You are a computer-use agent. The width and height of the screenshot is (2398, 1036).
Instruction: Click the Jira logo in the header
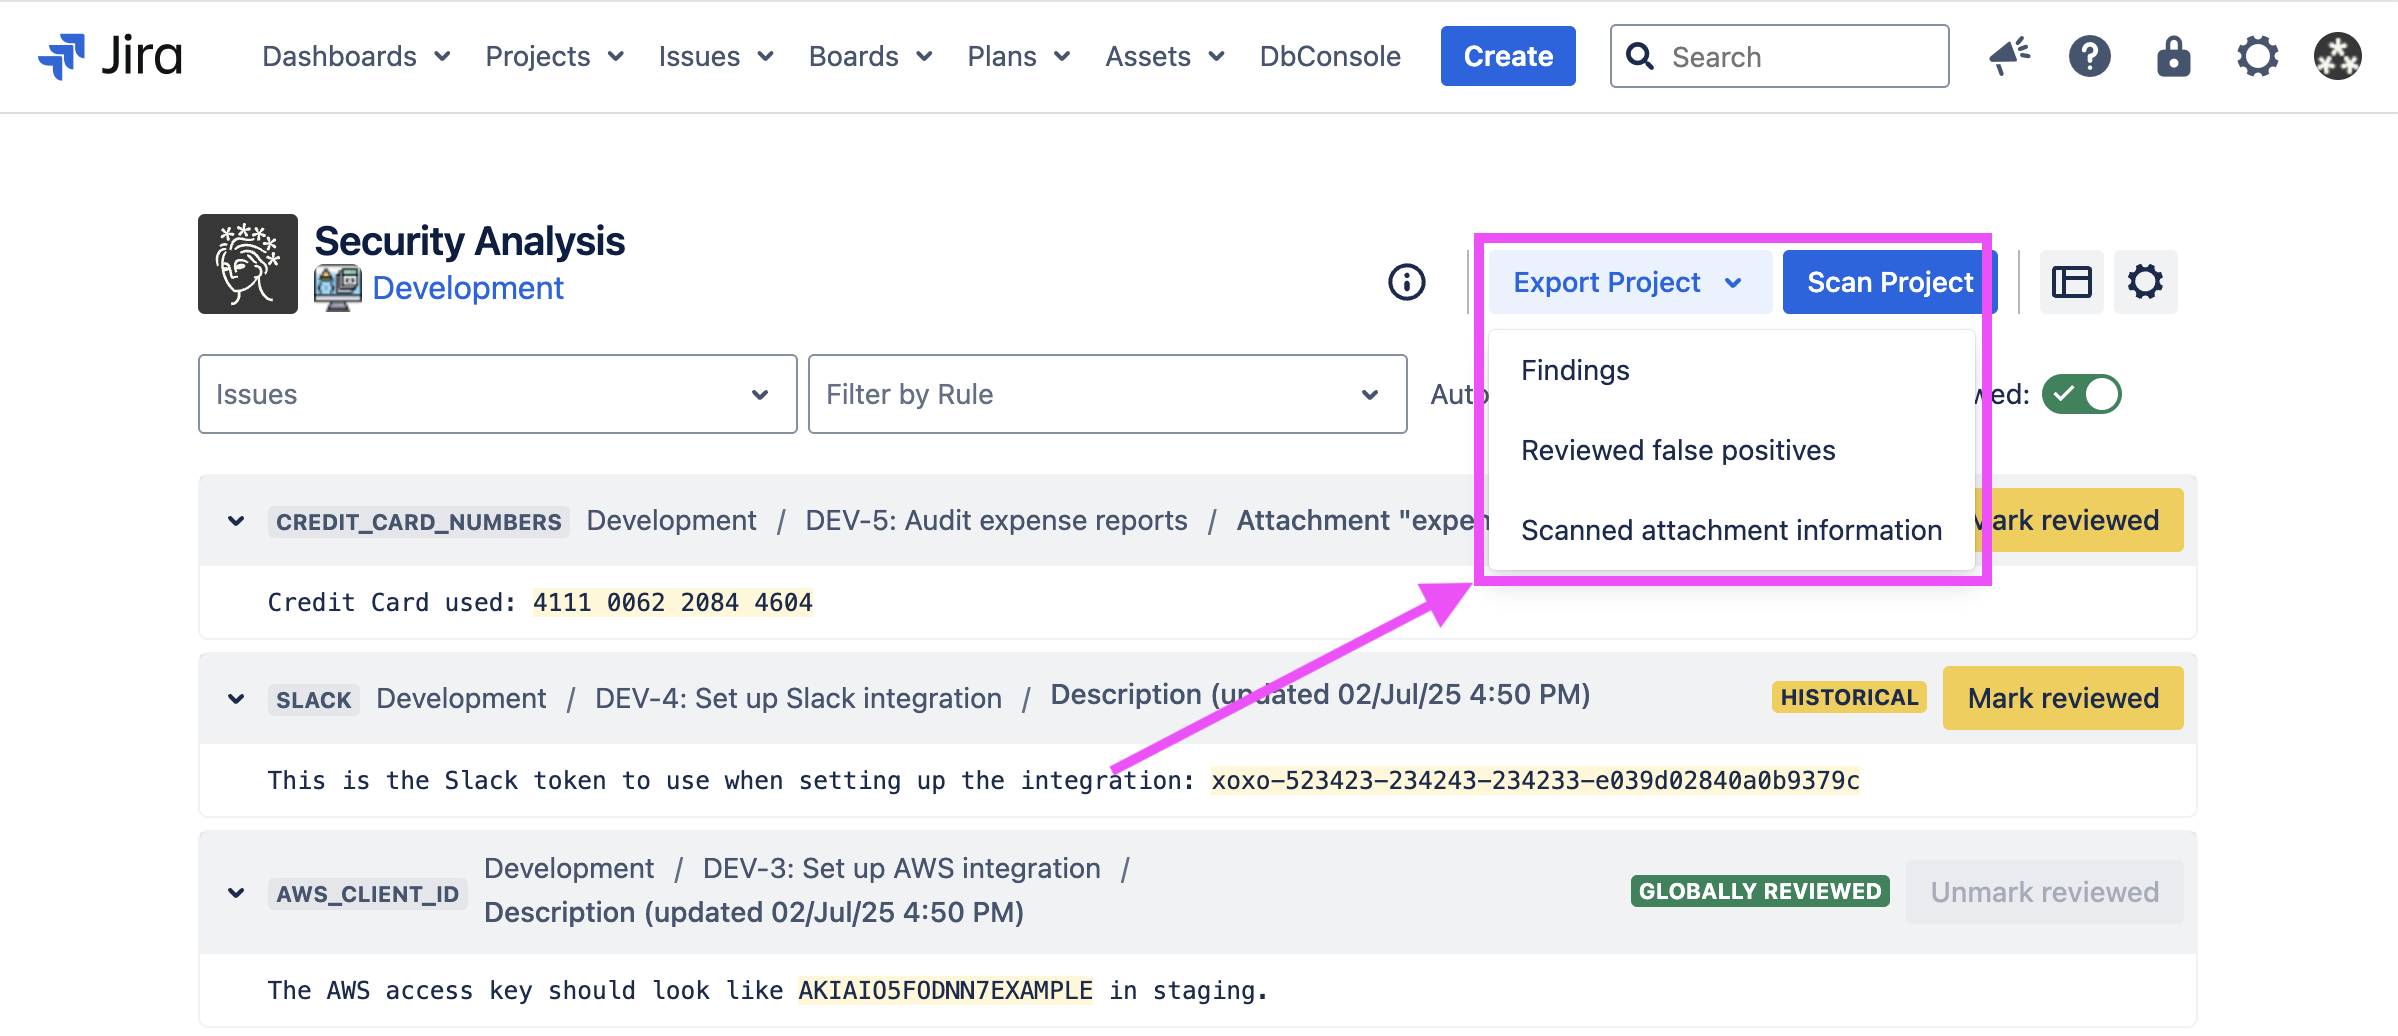(x=110, y=56)
